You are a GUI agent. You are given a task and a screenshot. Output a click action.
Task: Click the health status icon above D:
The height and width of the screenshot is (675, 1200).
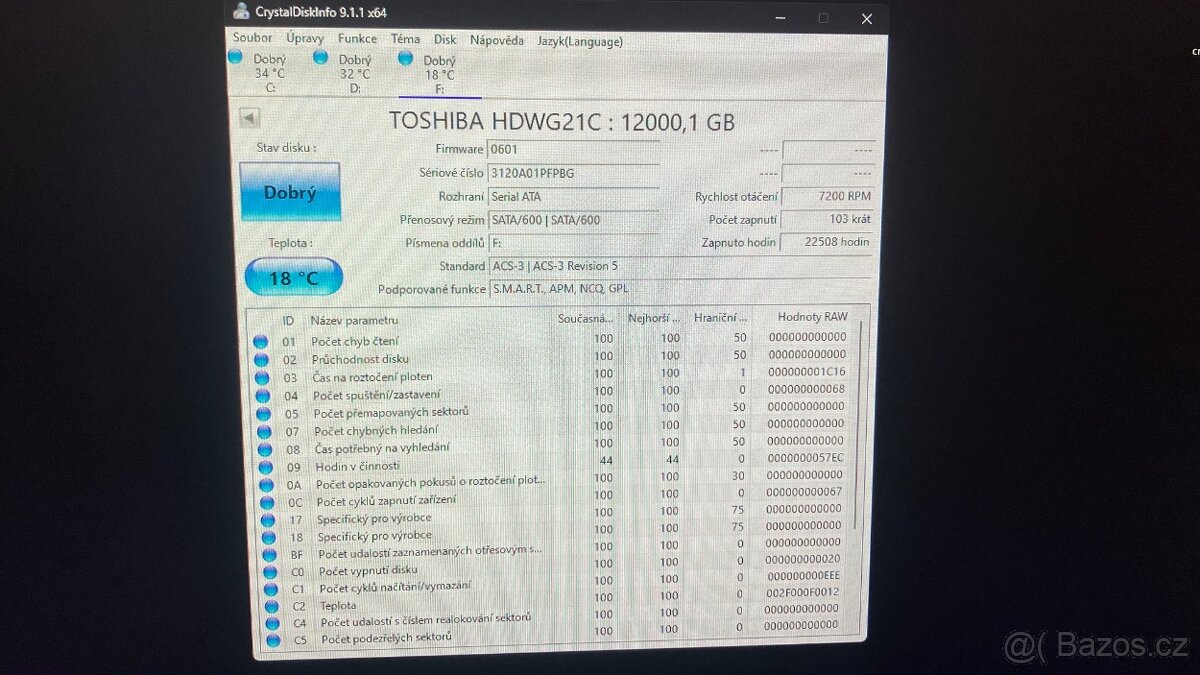coord(320,57)
